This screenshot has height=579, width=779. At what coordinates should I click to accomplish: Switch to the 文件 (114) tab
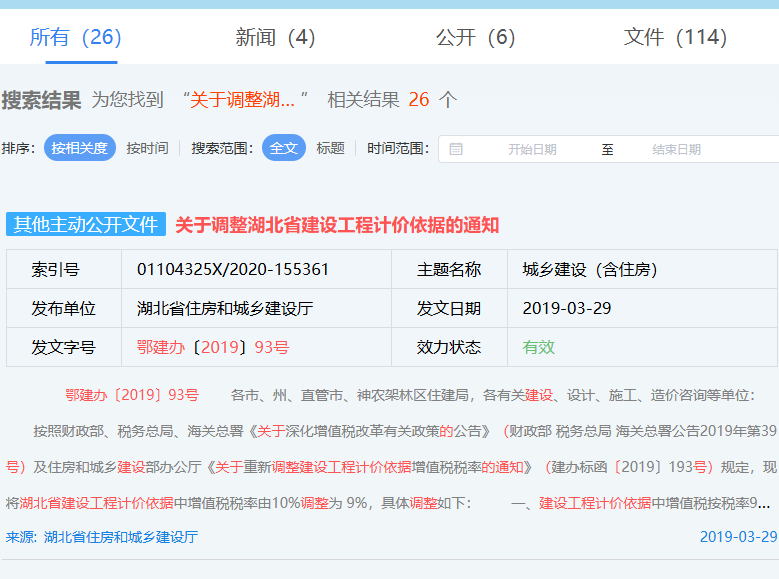[675, 38]
